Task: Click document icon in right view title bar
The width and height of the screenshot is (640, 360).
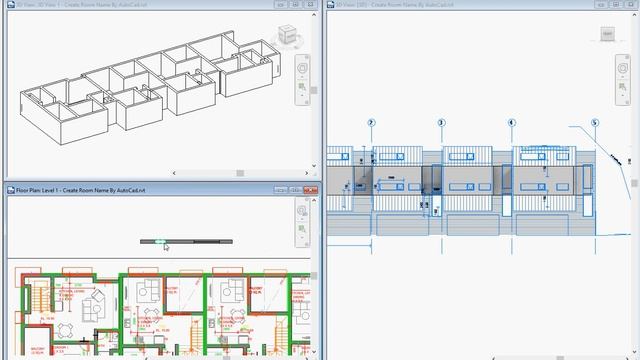Action: click(331, 4)
